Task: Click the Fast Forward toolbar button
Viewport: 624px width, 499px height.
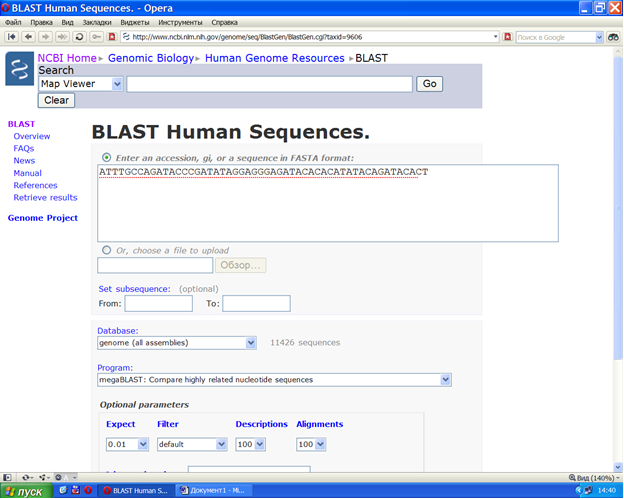Action: coord(62,37)
